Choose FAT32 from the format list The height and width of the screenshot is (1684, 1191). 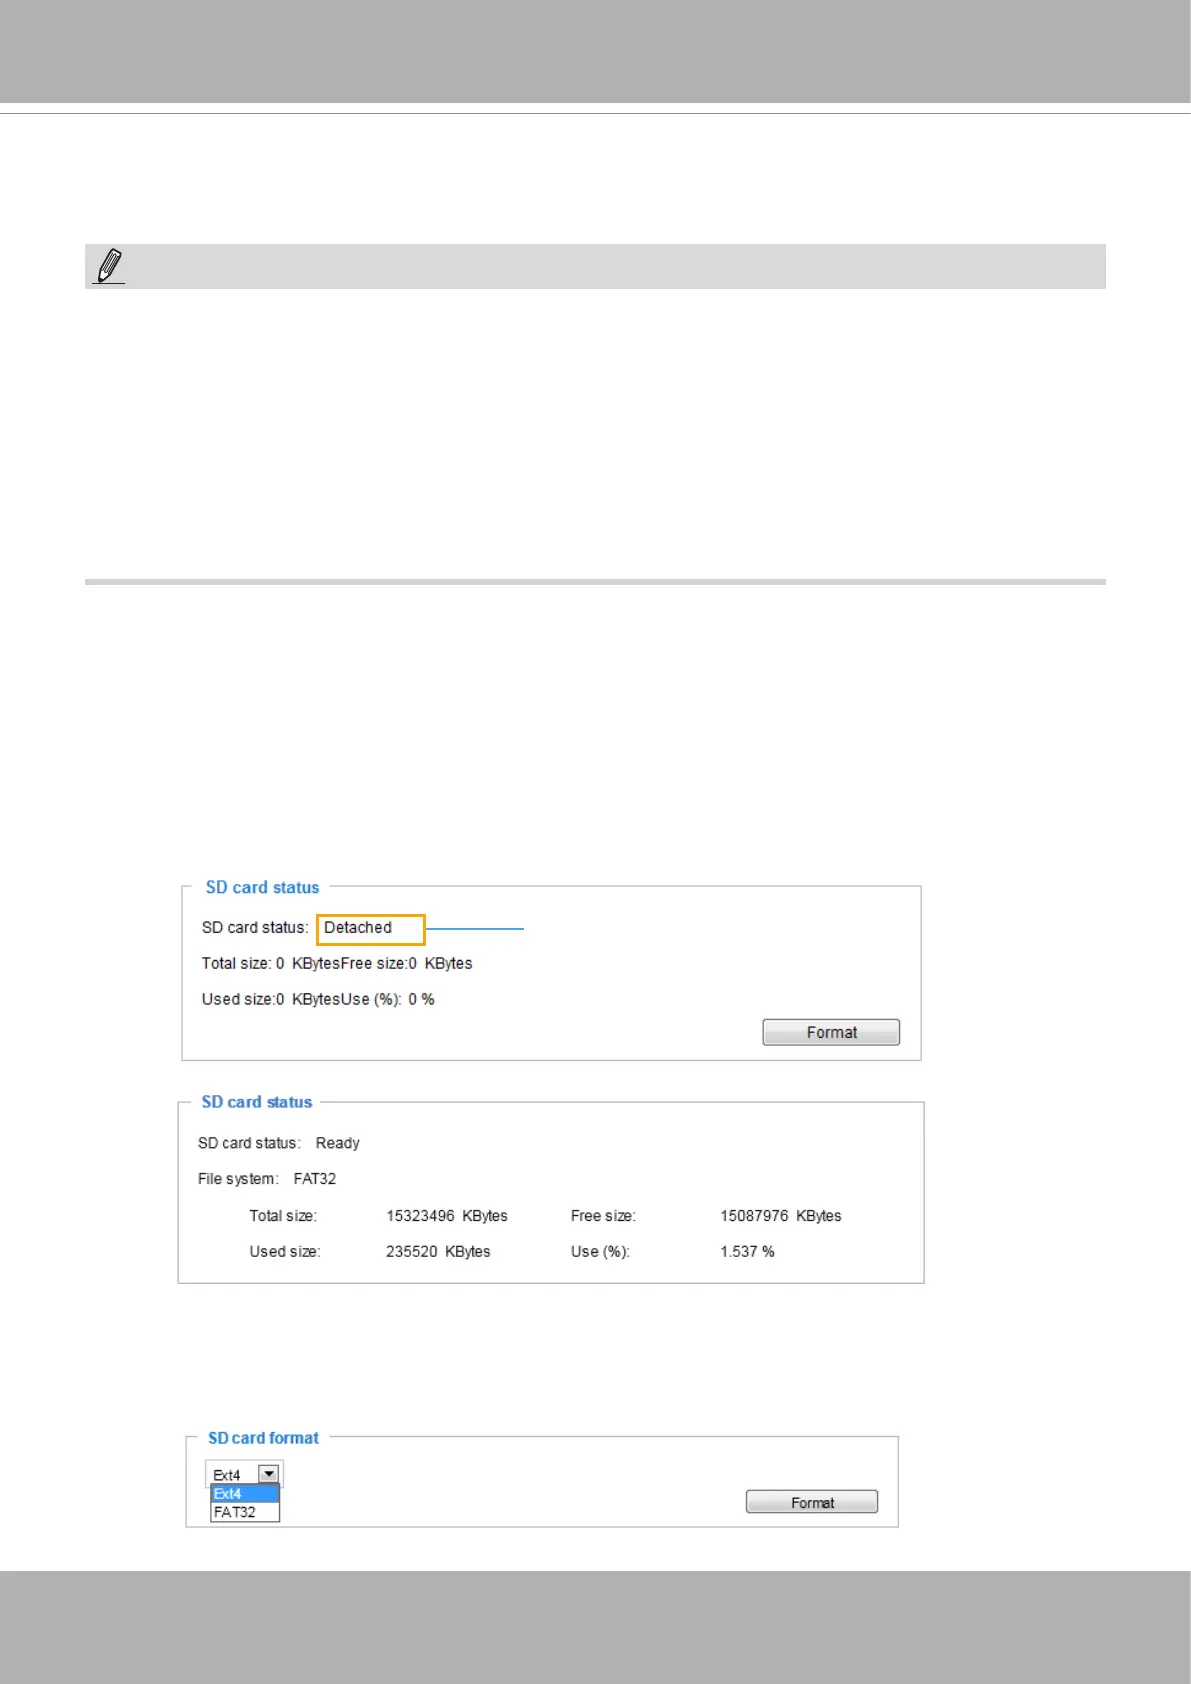click(244, 1512)
